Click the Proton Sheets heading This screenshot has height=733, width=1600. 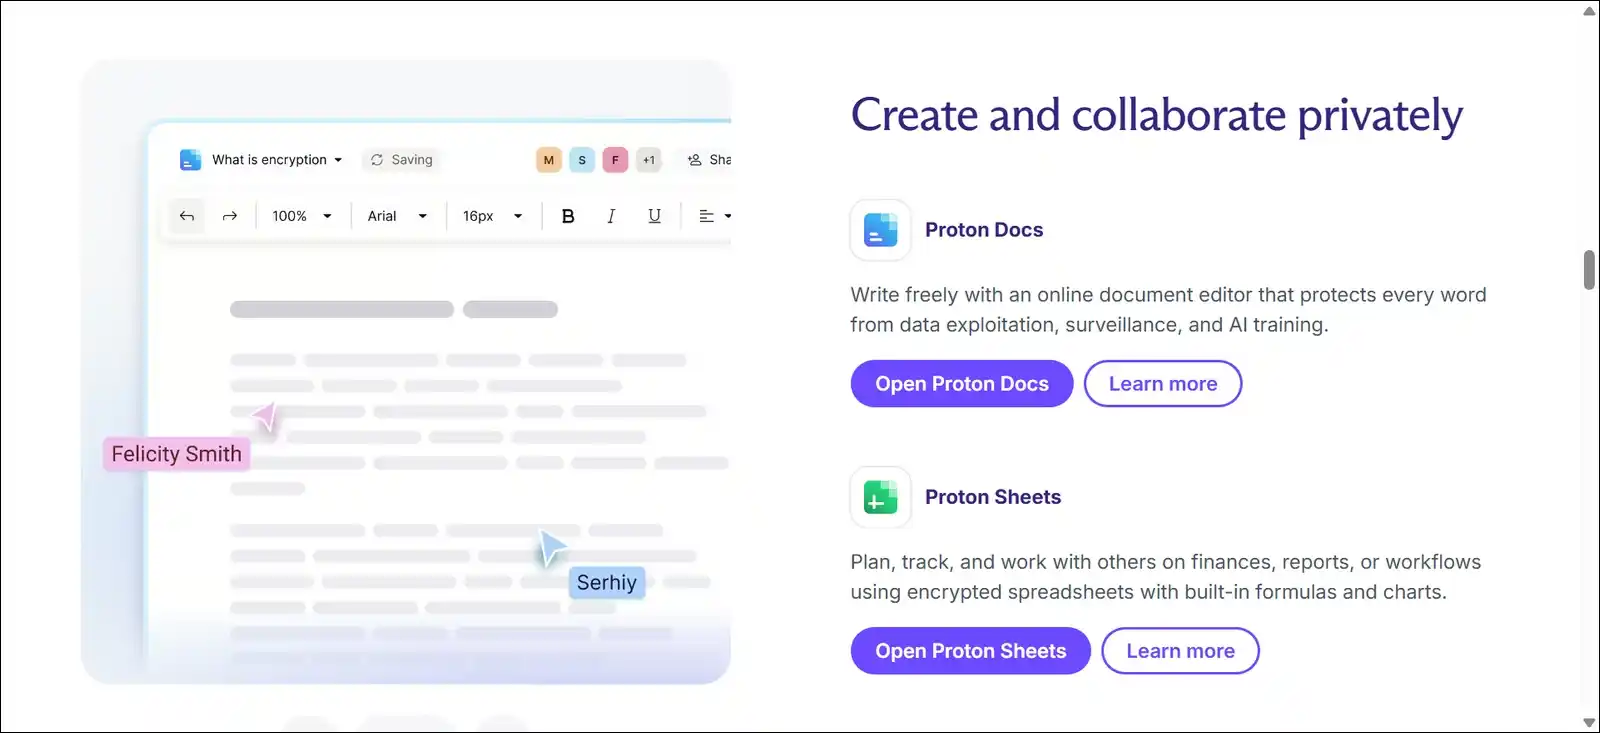[x=993, y=497]
